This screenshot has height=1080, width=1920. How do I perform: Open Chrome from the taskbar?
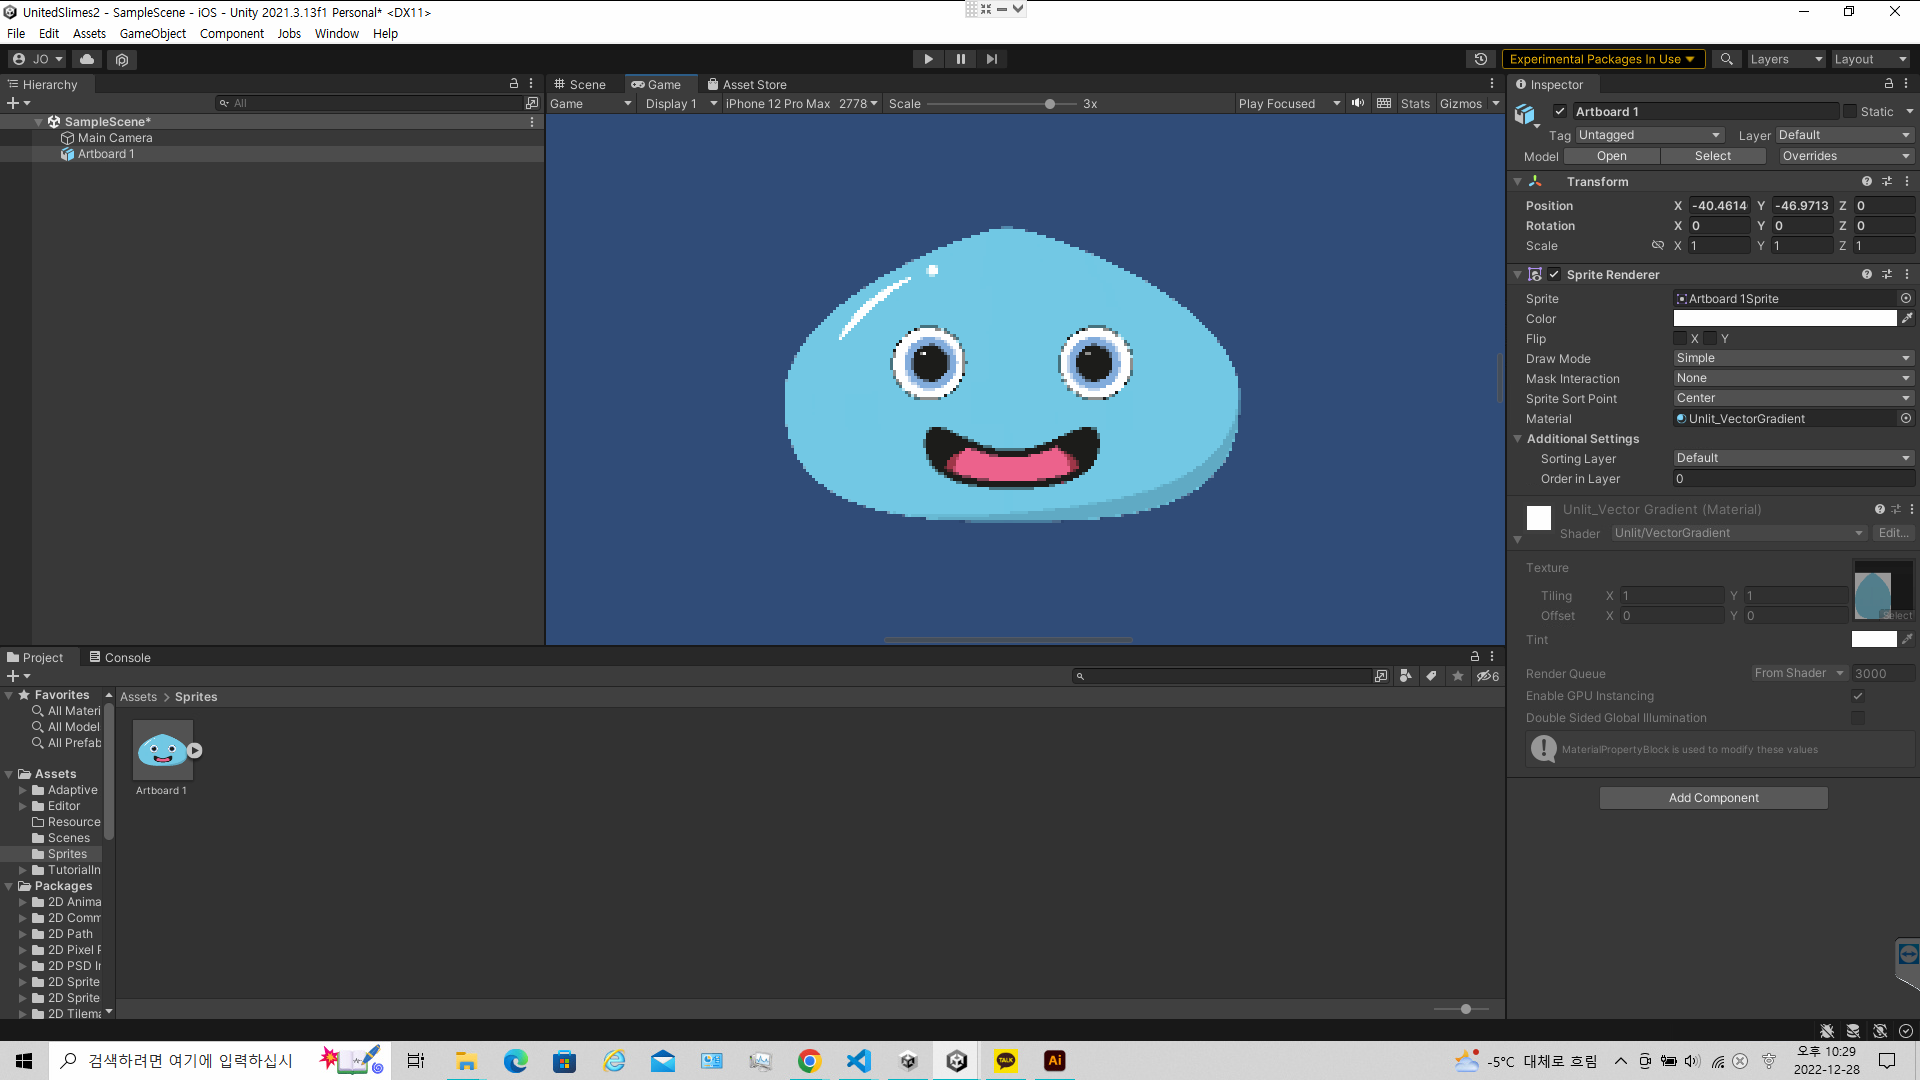(x=810, y=1061)
